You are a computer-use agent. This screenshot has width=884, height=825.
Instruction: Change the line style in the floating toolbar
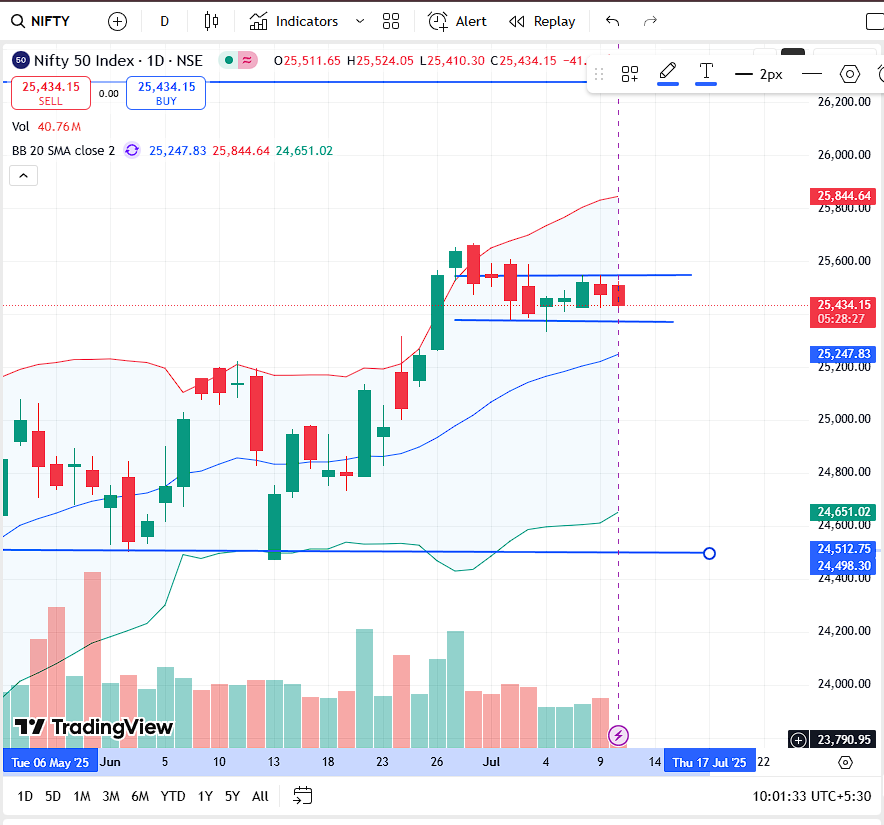pos(812,74)
